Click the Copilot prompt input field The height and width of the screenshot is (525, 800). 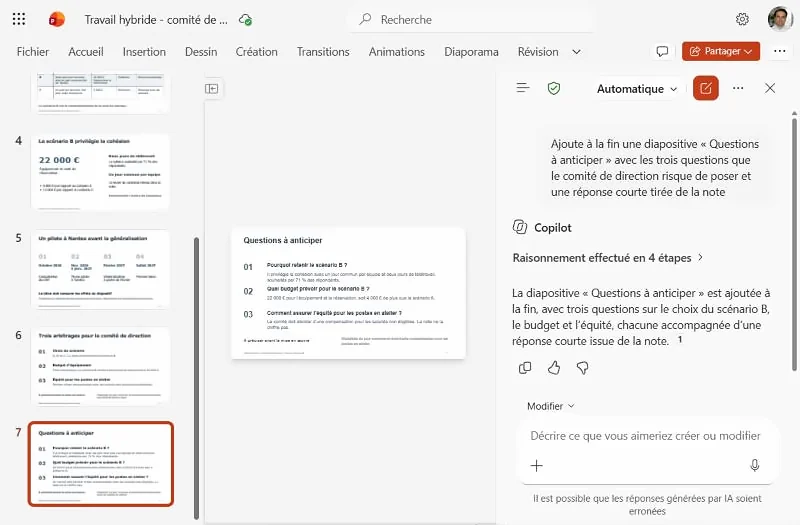pos(645,436)
